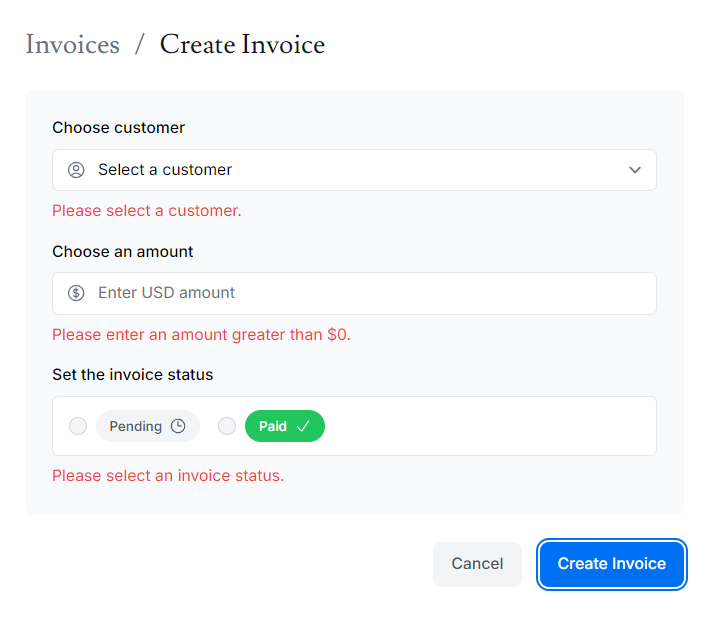This screenshot has width=709, height=618.
Task: Click the user icon in customer field
Action: click(x=76, y=170)
